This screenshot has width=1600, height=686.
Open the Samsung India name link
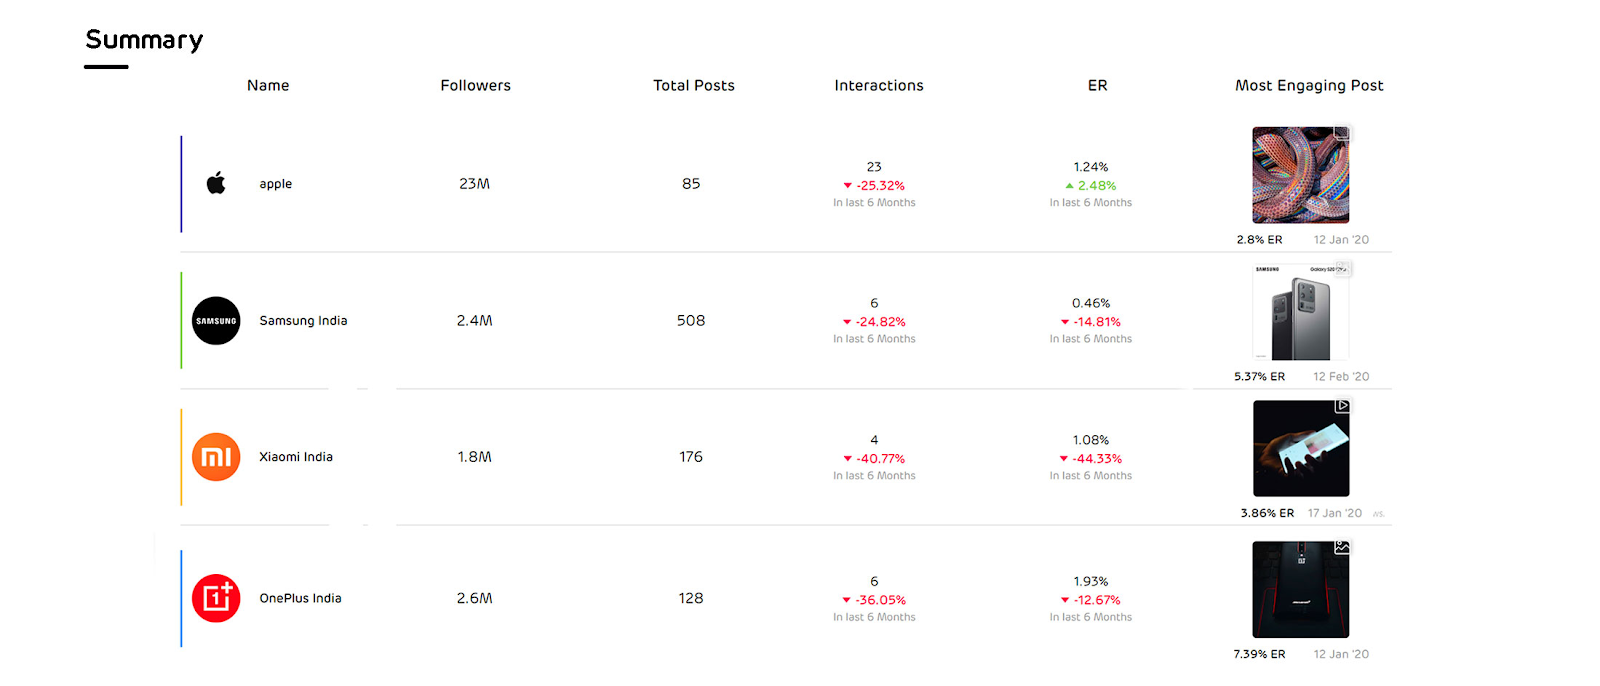click(303, 321)
